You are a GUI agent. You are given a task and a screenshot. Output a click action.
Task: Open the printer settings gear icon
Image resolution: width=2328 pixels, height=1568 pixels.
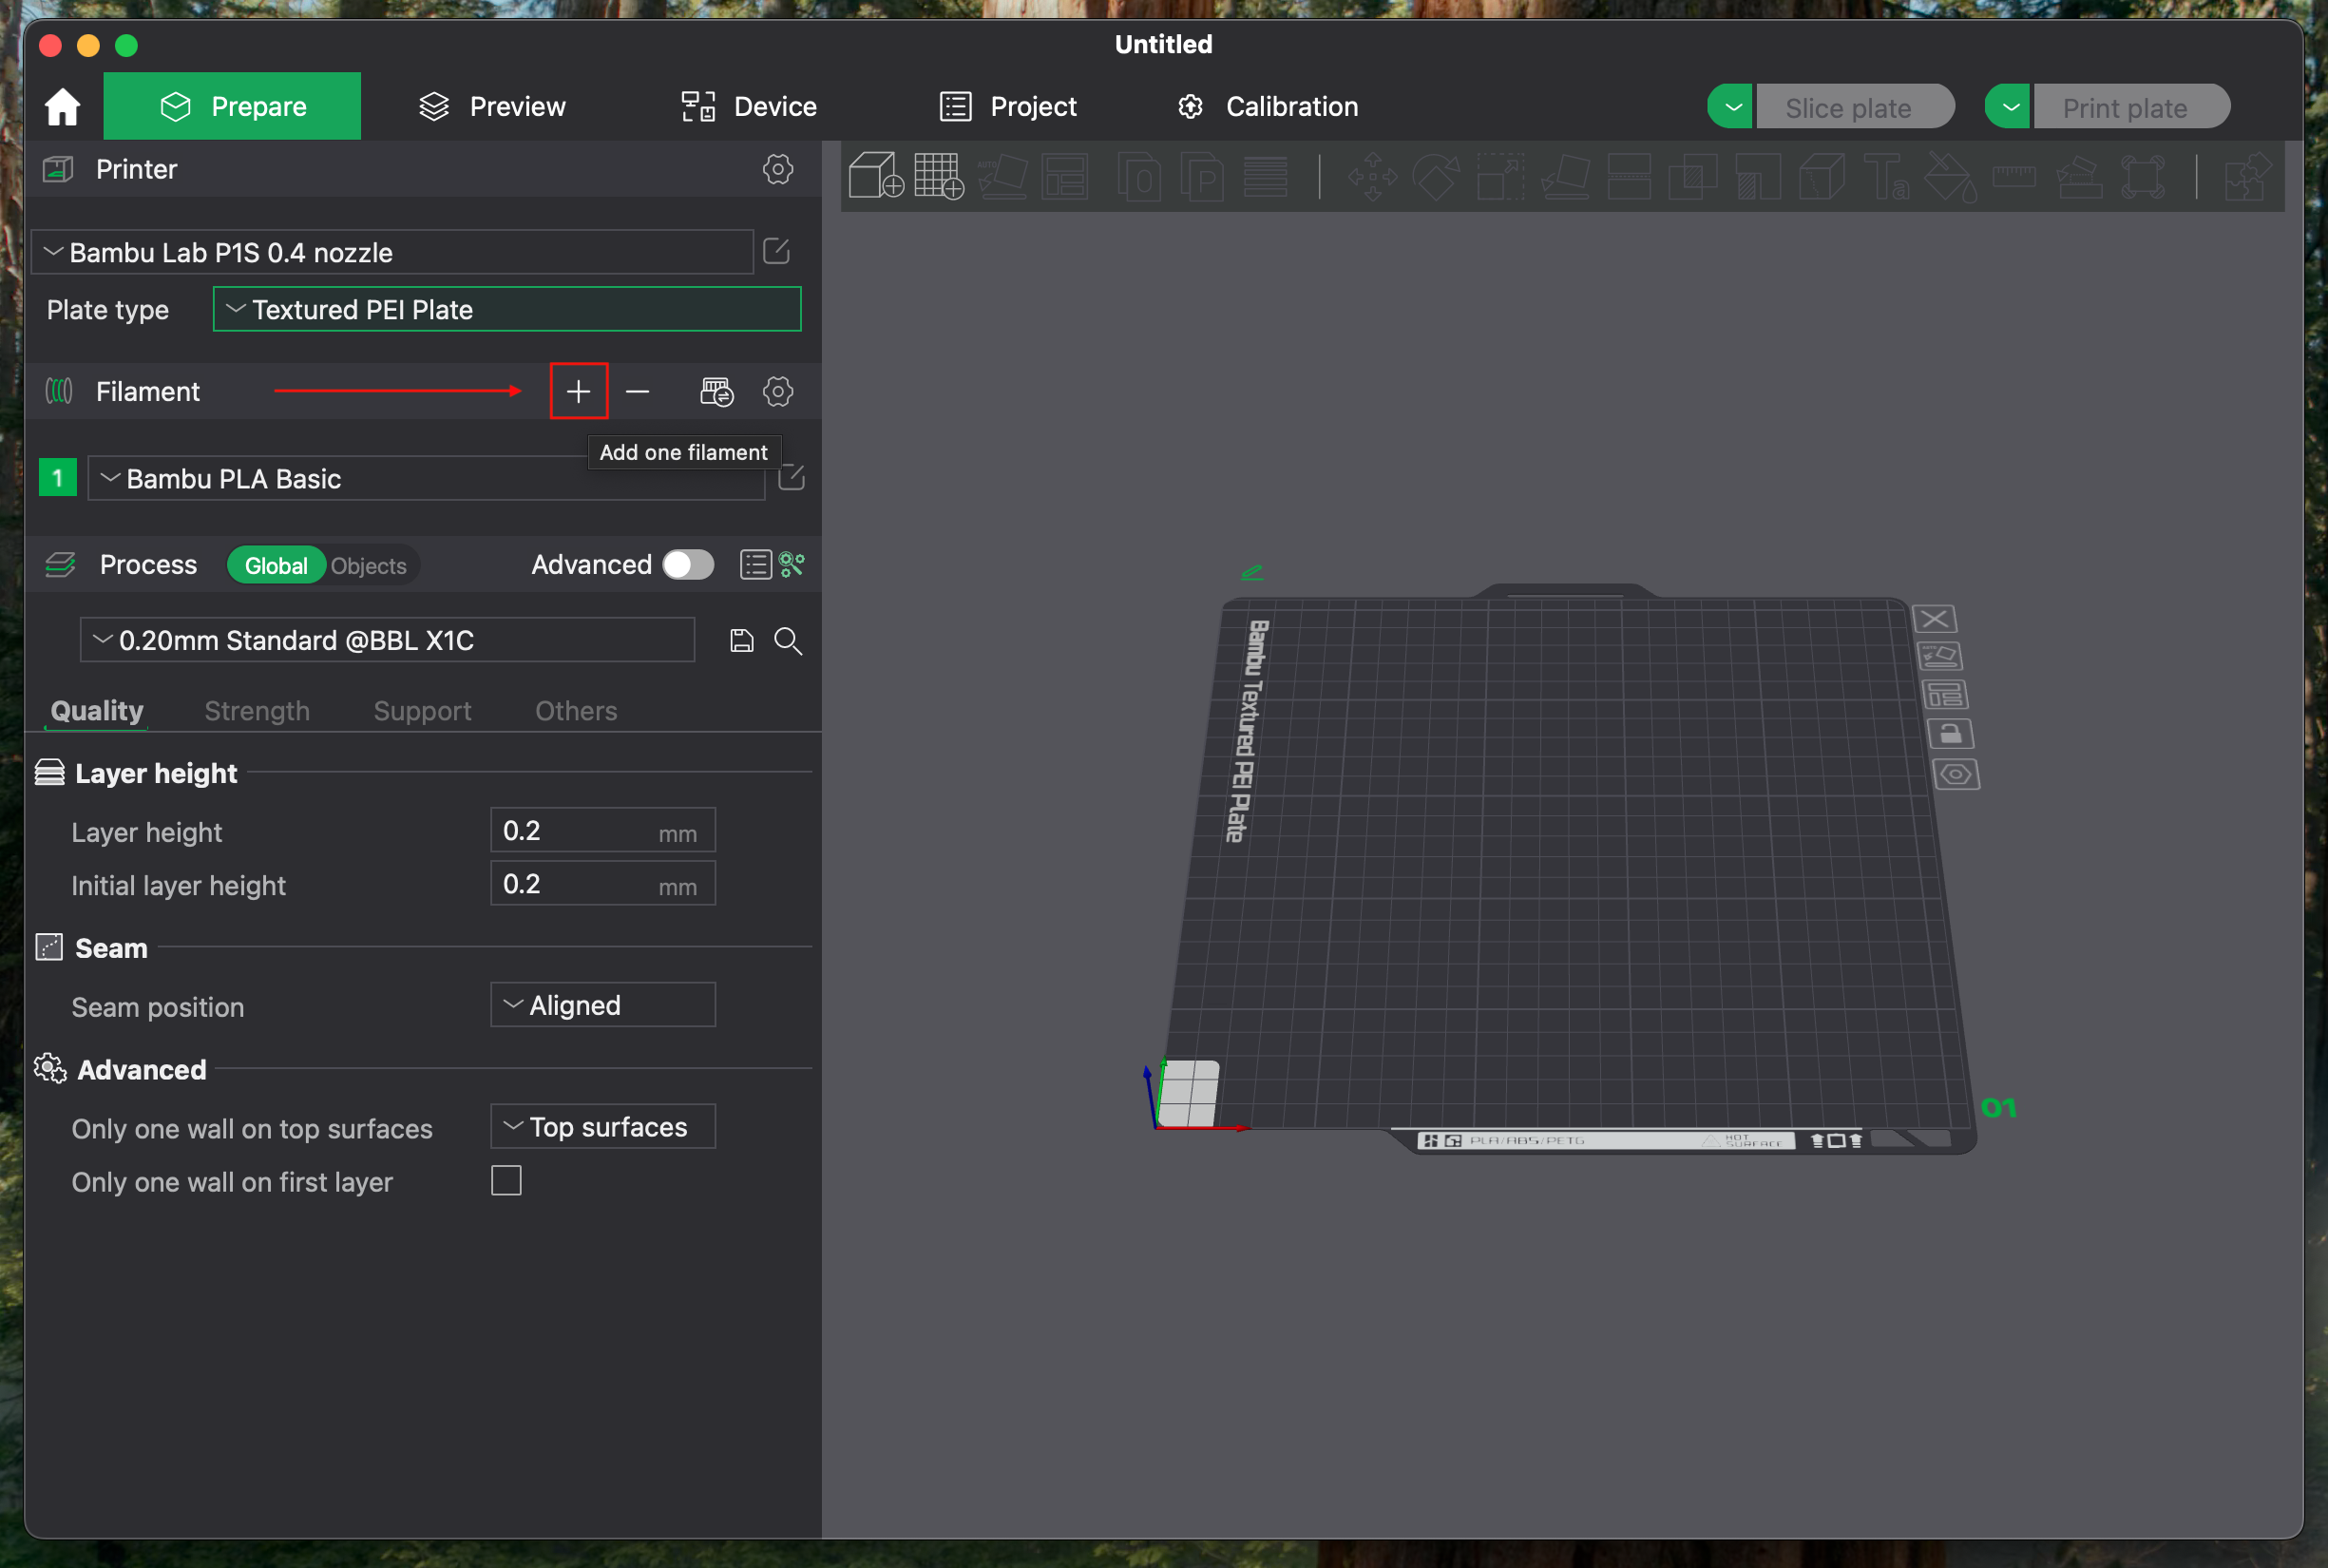point(777,169)
